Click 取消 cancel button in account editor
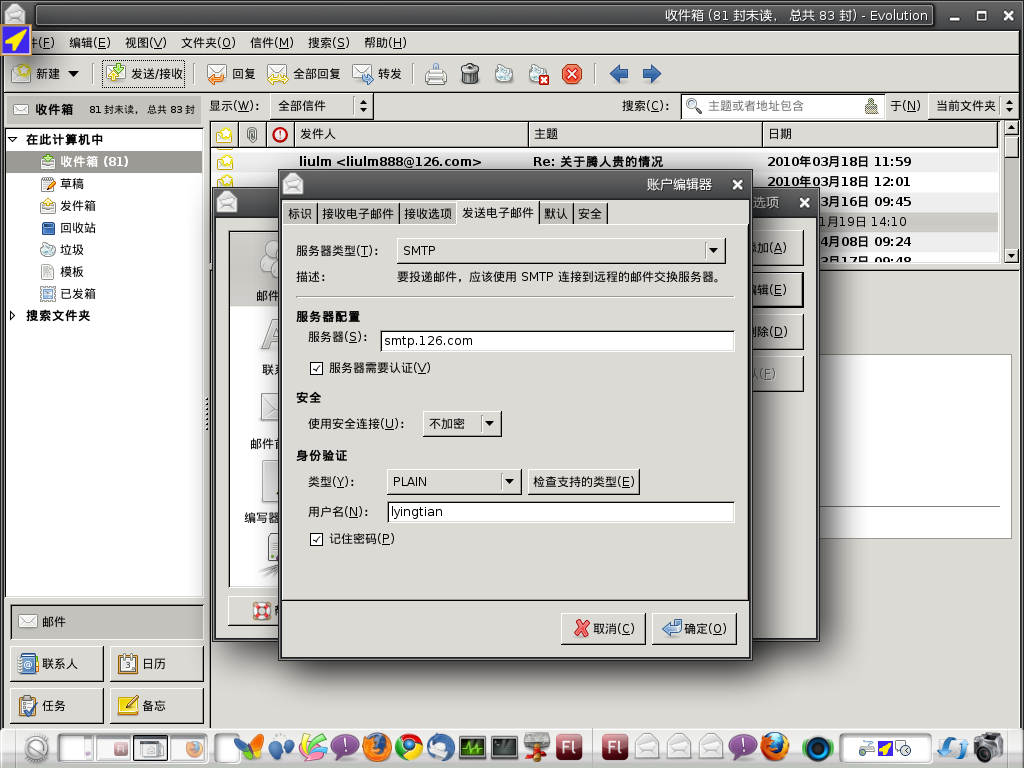Image resolution: width=1024 pixels, height=768 pixels. coord(603,629)
